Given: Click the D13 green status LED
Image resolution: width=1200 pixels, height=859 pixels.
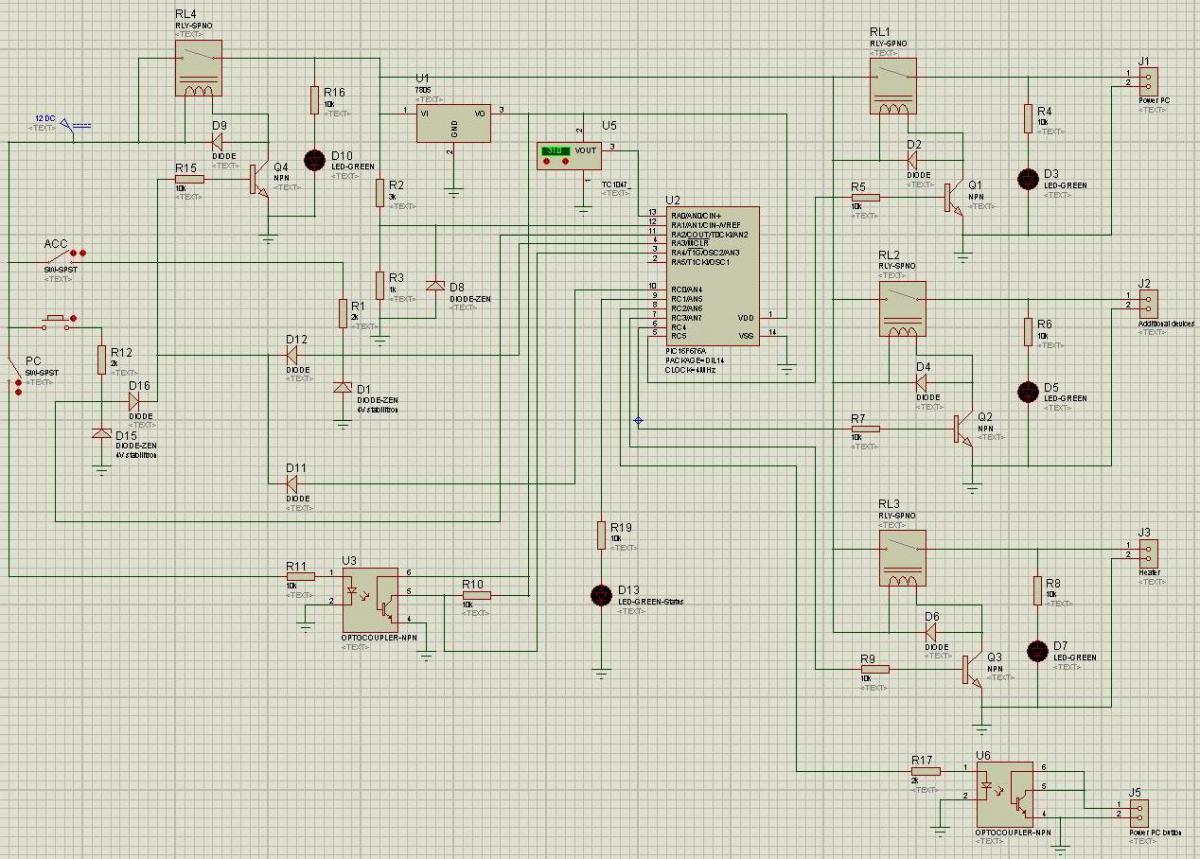Looking at the screenshot, I should pos(601,594).
